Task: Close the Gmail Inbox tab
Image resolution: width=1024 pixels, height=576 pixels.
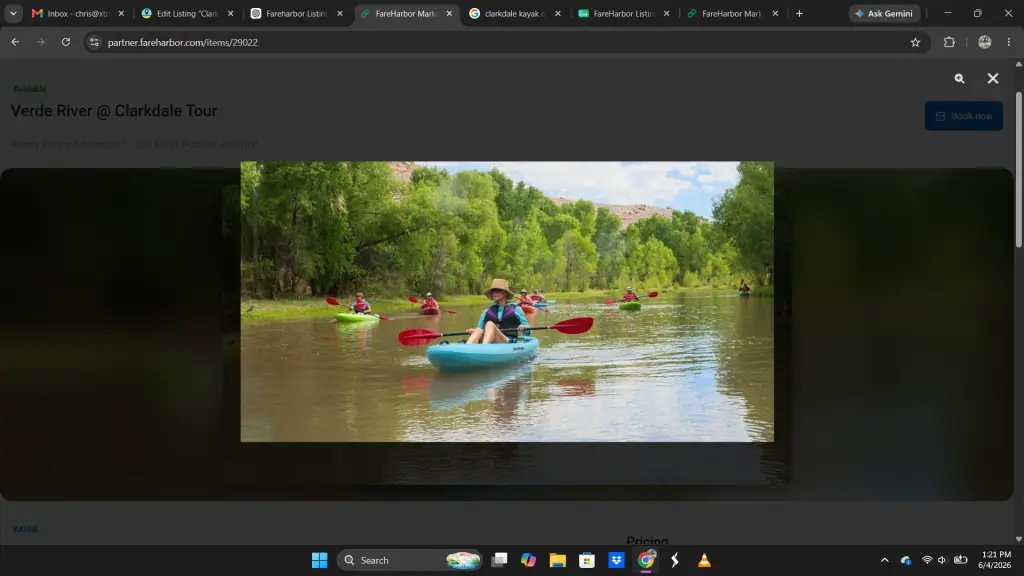Action: click(121, 13)
